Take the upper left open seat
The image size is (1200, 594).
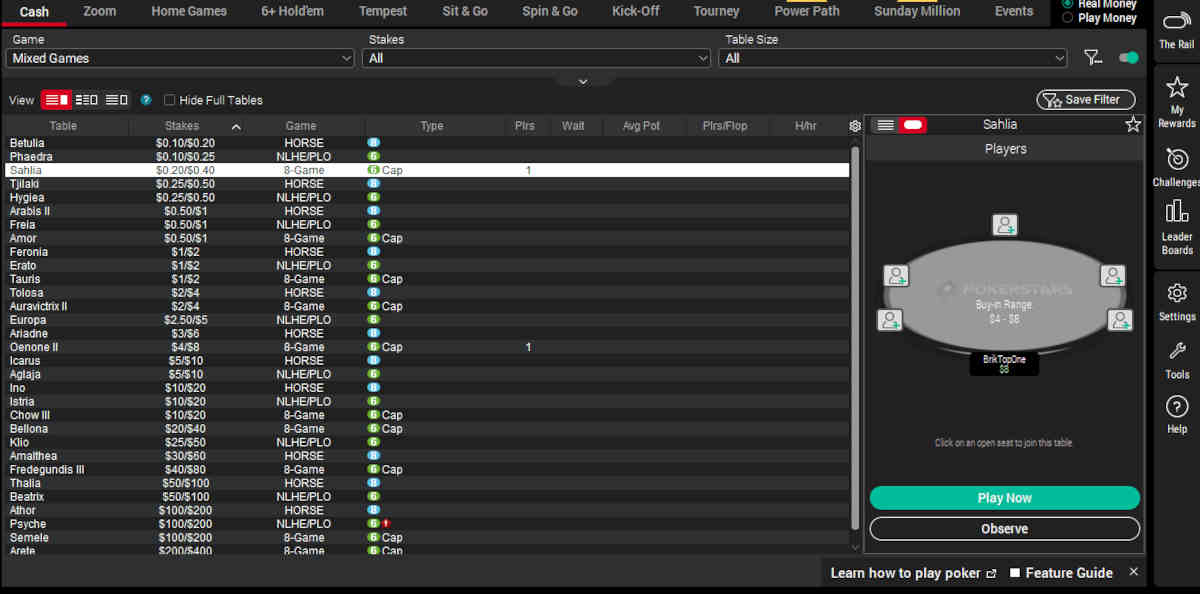pos(897,275)
